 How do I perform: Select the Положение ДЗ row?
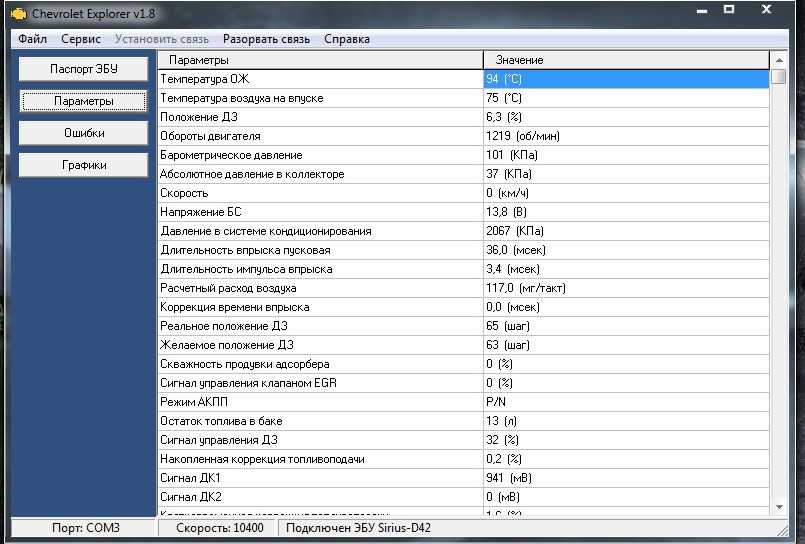463,117
